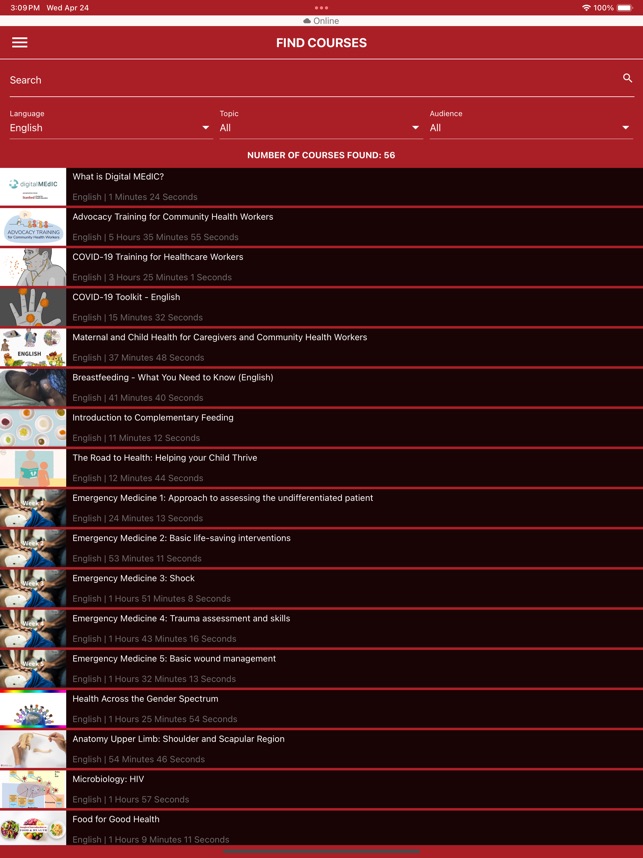Viewport: 643px width, 858px height.
Task: Tap the Wi-Fi status icon
Action: (x=586, y=8)
